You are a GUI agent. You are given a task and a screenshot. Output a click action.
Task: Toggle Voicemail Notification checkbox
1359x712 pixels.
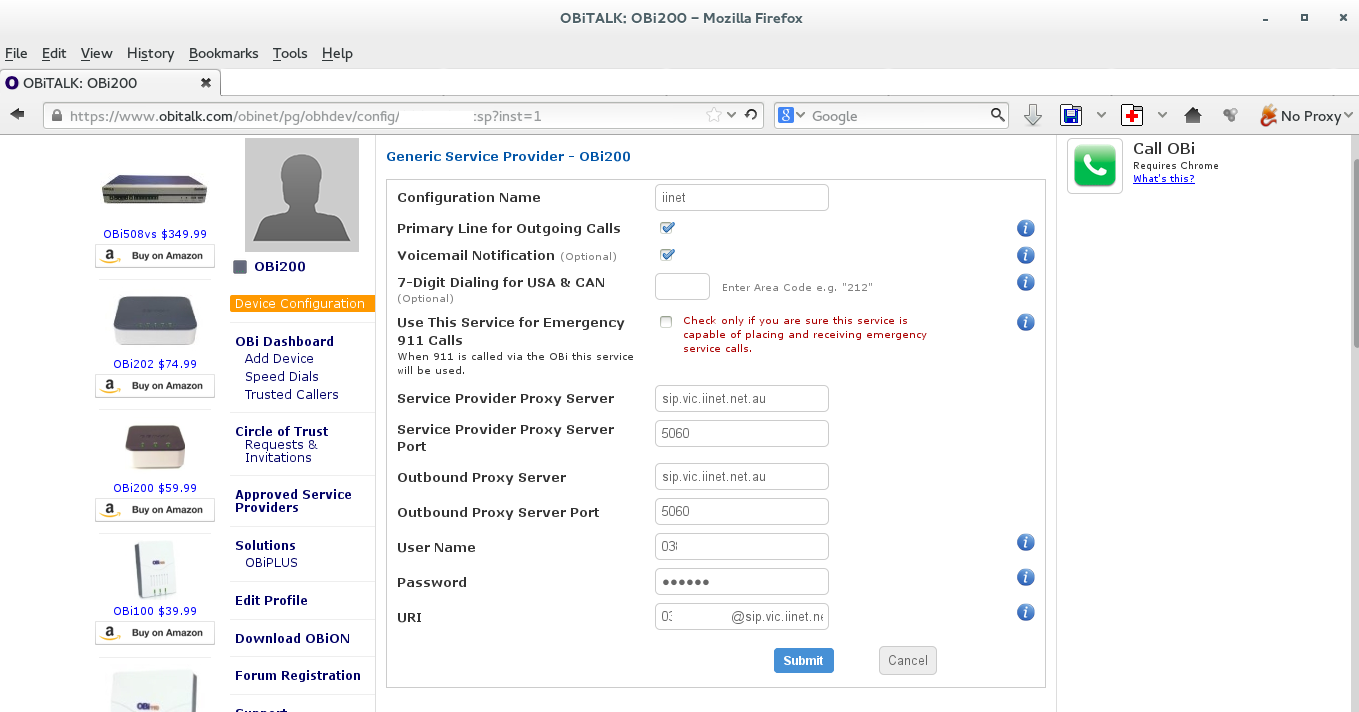coord(667,255)
